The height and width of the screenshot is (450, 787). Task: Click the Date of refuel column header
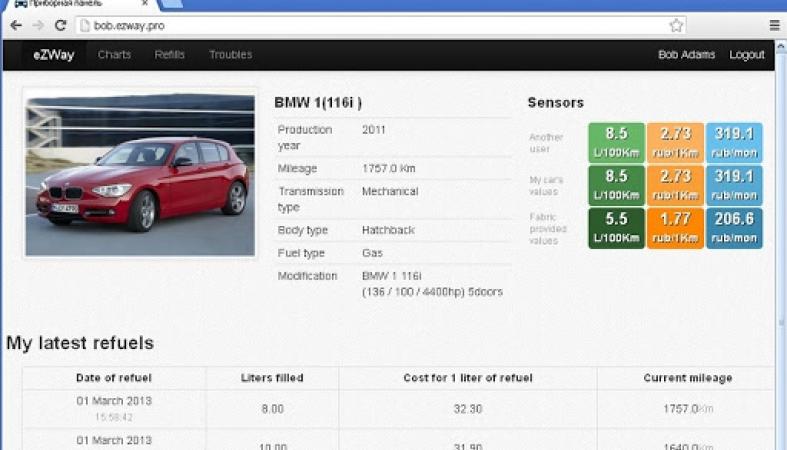[x=114, y=378]
